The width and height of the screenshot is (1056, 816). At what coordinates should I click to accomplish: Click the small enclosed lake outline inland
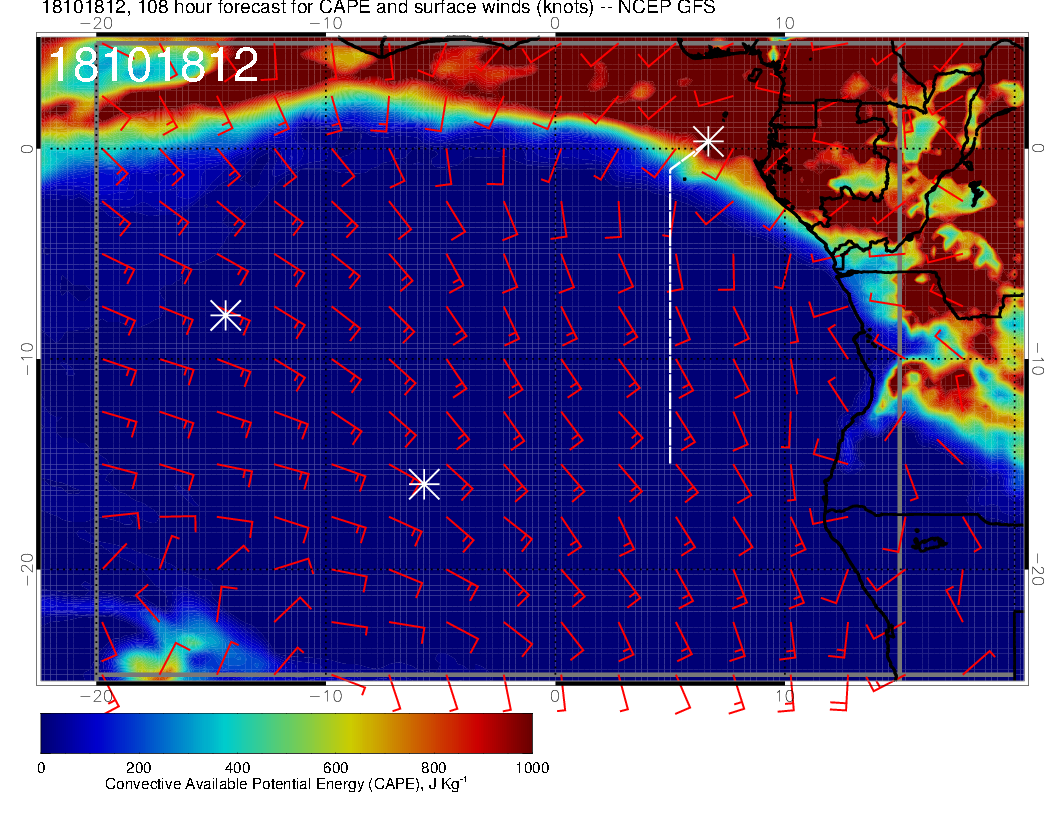[x=930, y=544]
